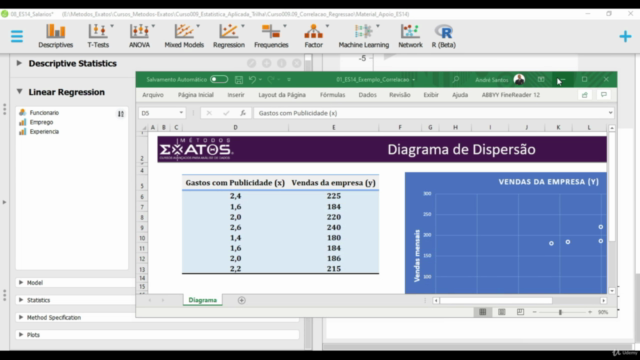Select column D header
Screen dimensions: 640x360
(235, 127)
